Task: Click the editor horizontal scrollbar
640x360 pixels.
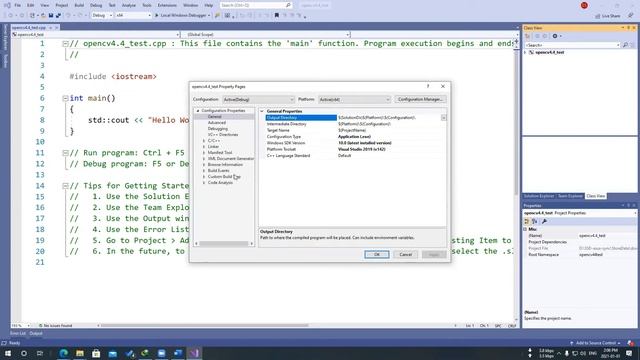Action: (204, 326)
